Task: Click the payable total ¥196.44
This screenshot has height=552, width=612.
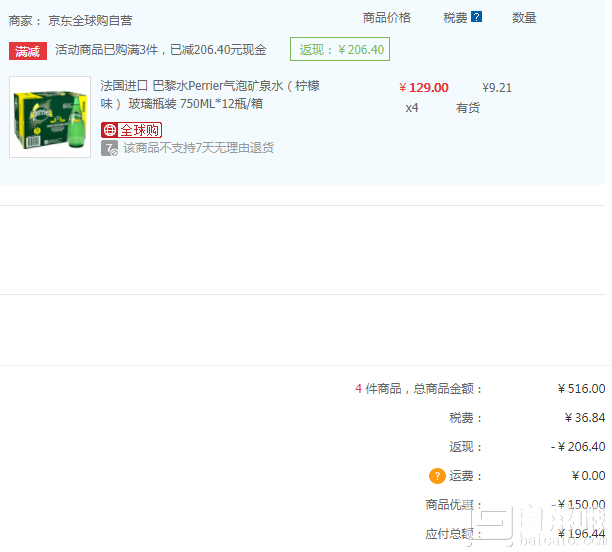Action: tap(581, 533)
